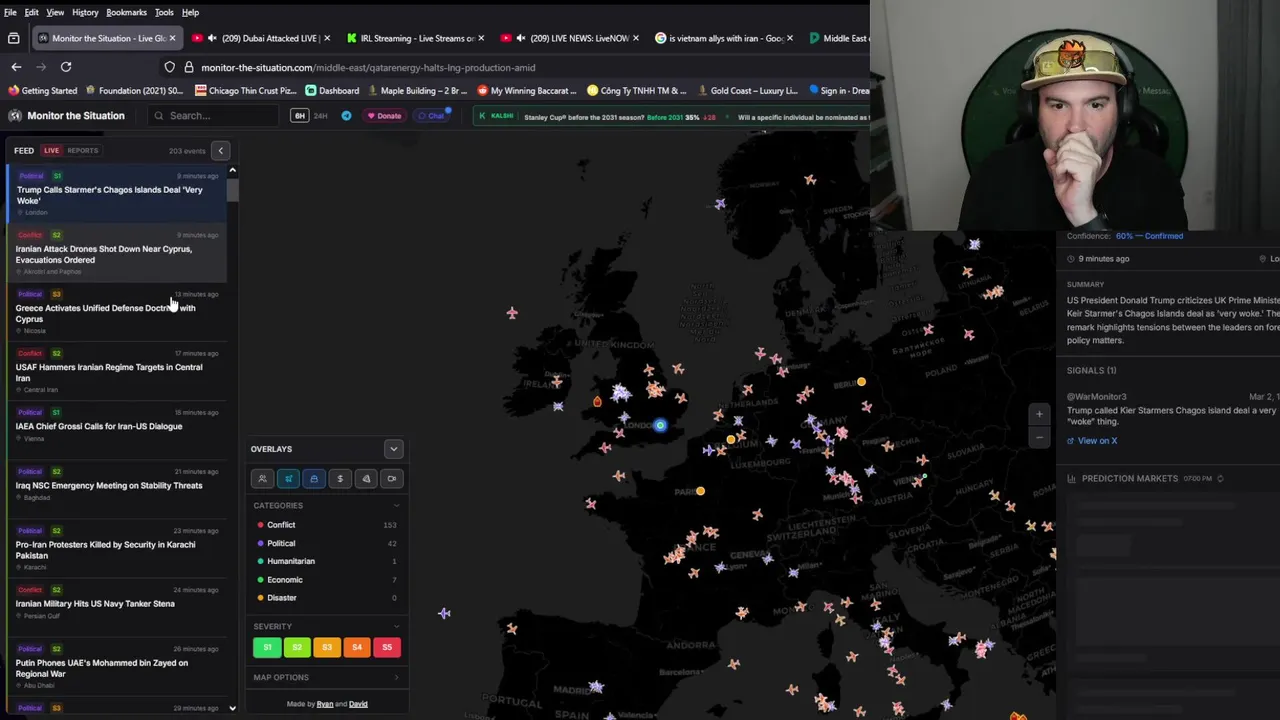The height and width of the screenshot is (720, 1280).
Task: Close the IRL Streaming tab
Action: tap(481, 38)
